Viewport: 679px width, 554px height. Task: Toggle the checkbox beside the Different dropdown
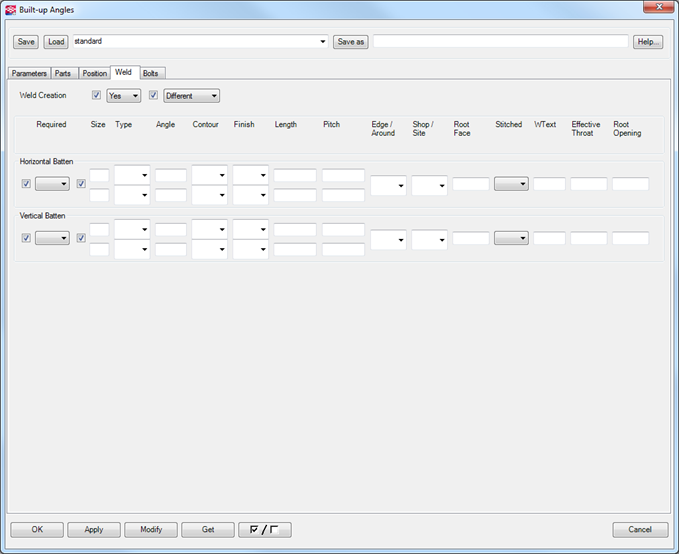pos(154,96)
